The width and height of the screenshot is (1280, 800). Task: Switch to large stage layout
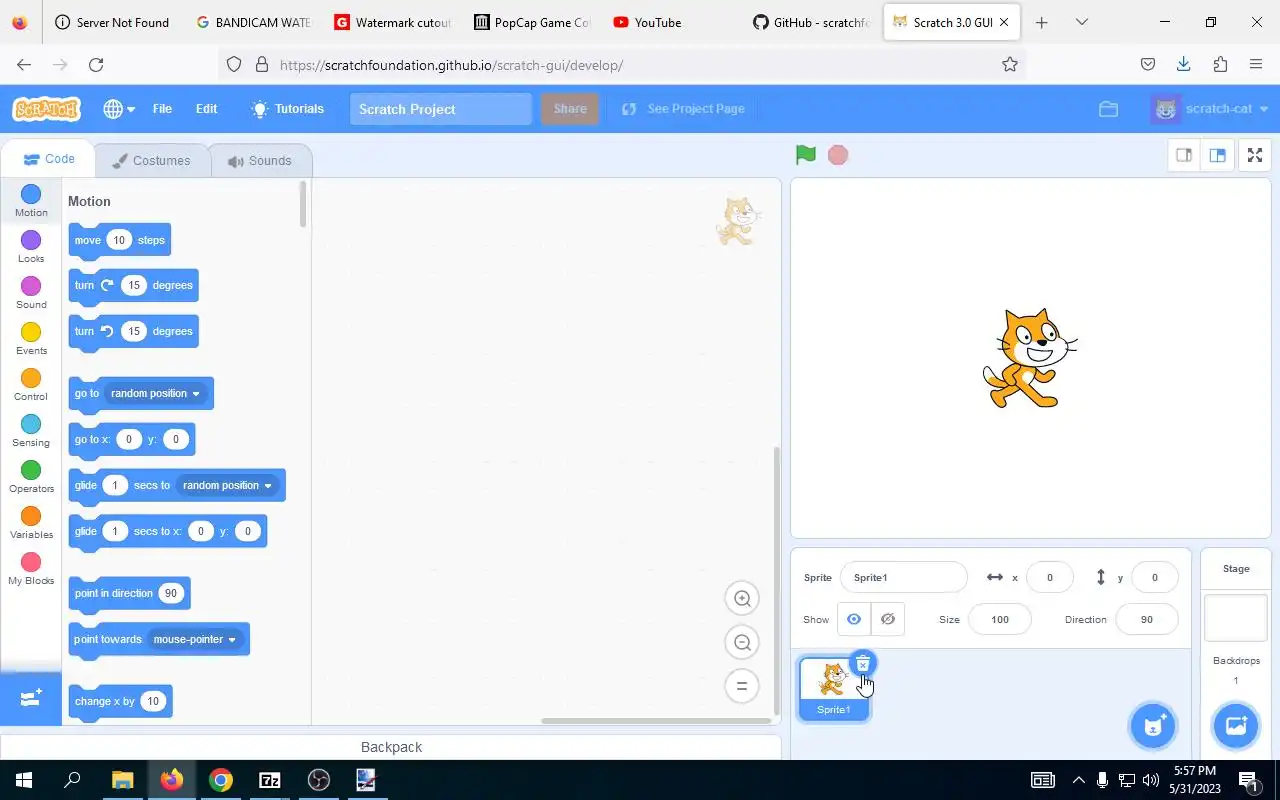pos(1217,155)
